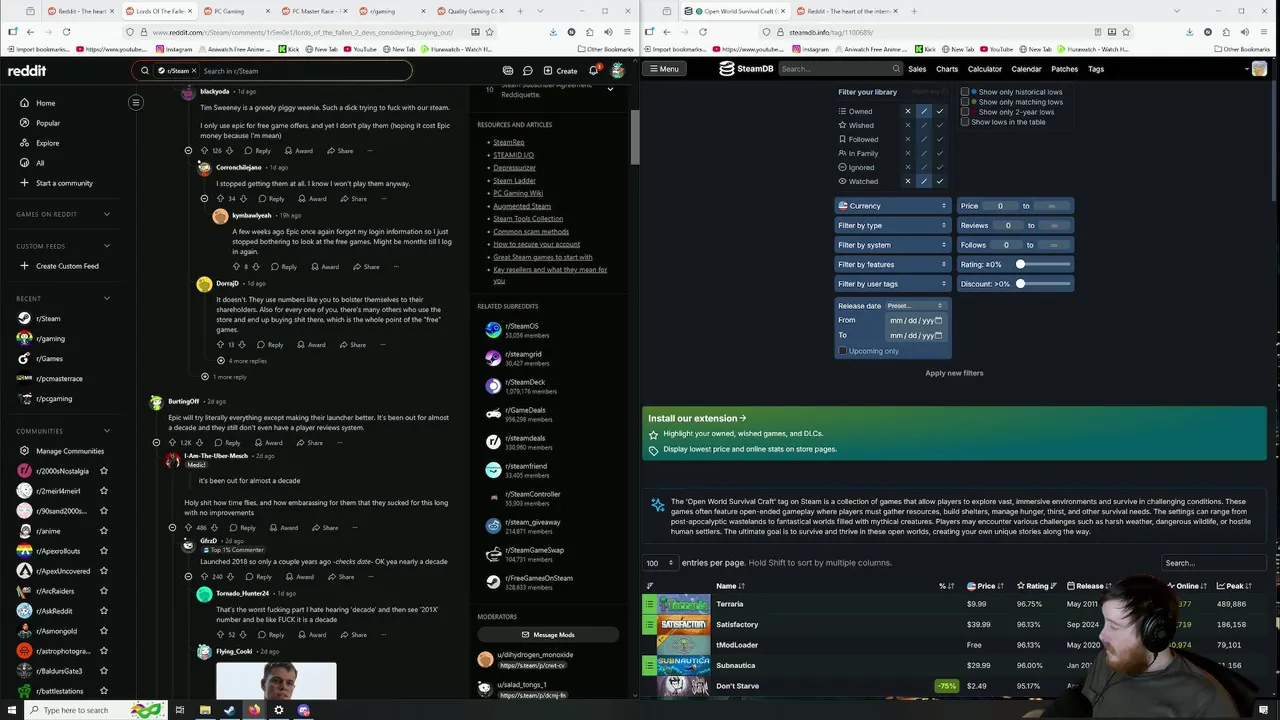
Task: Click Reddit Create post button
Action: [560, 71]
